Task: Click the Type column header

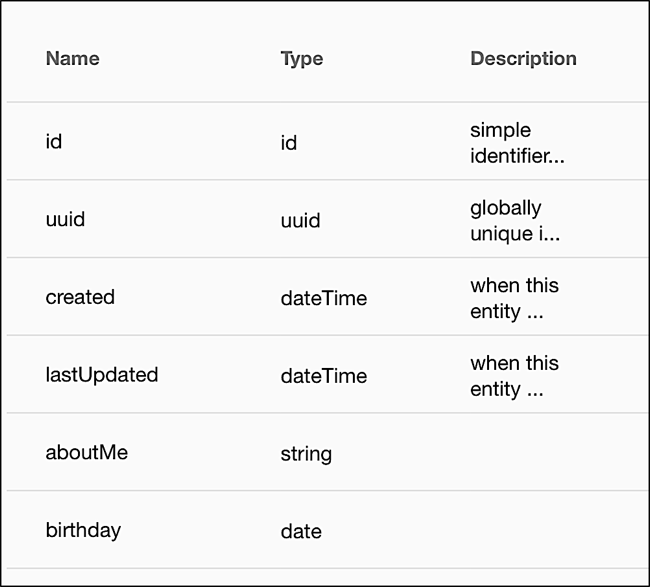Action: coord(301,58)
